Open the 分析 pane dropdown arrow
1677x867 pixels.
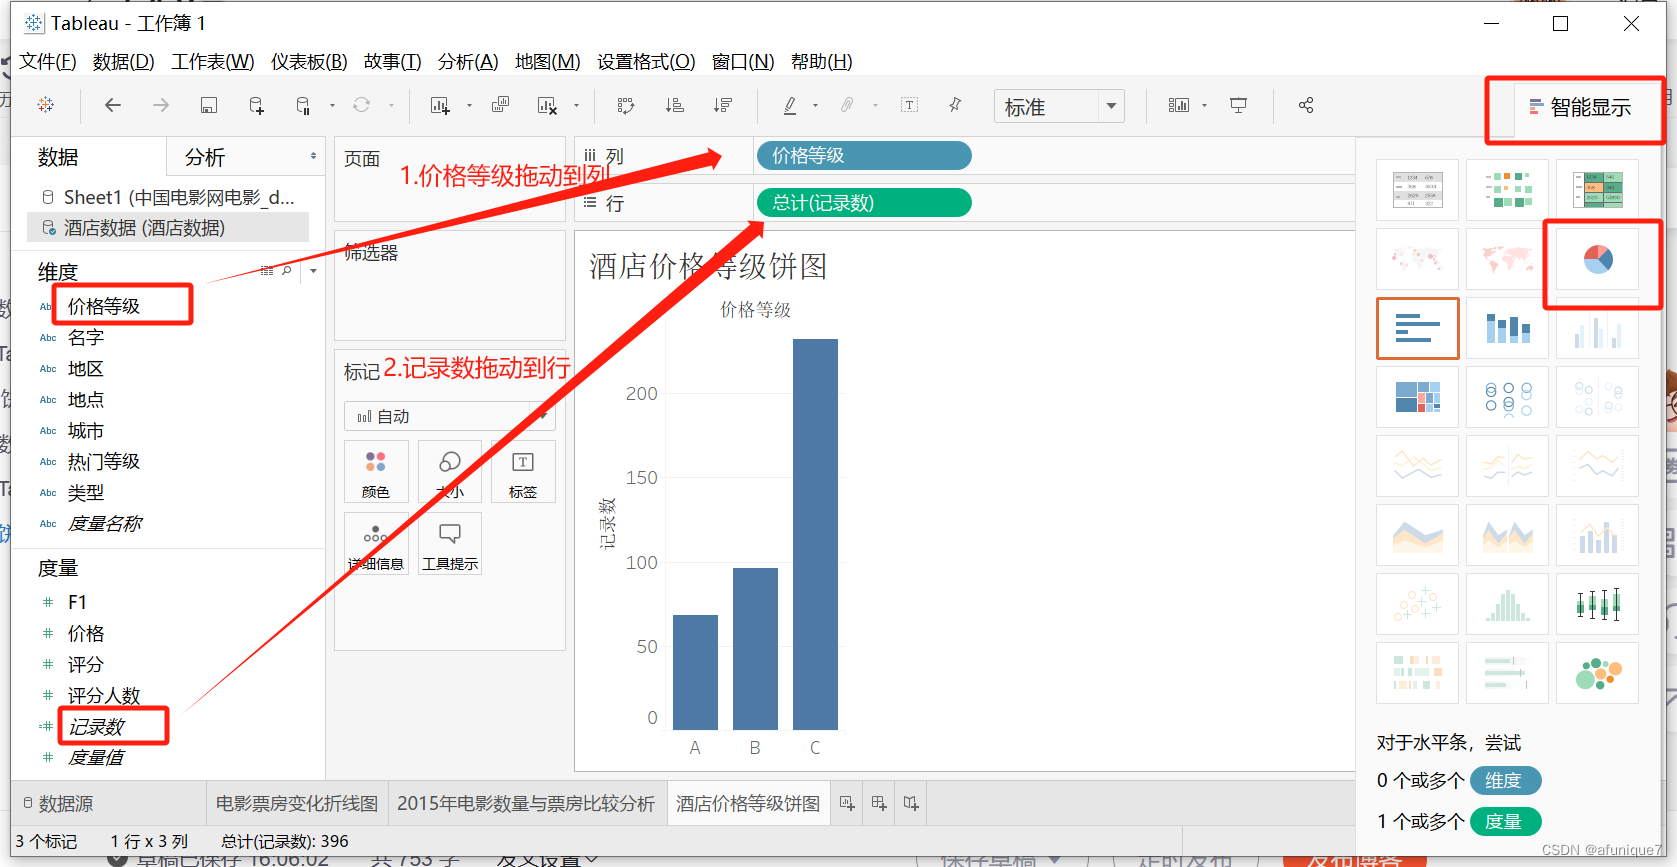point(313,156)
